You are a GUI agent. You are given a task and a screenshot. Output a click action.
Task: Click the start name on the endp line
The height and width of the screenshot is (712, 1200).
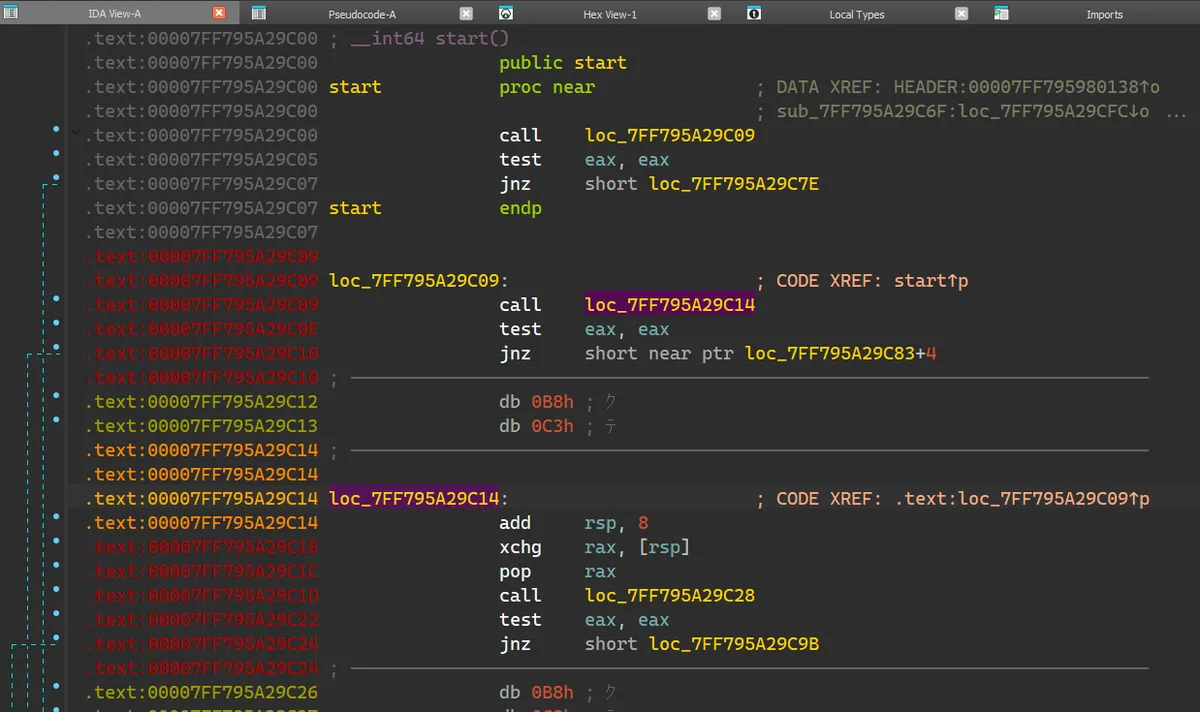pyautogui.click(x=355, y=208)
